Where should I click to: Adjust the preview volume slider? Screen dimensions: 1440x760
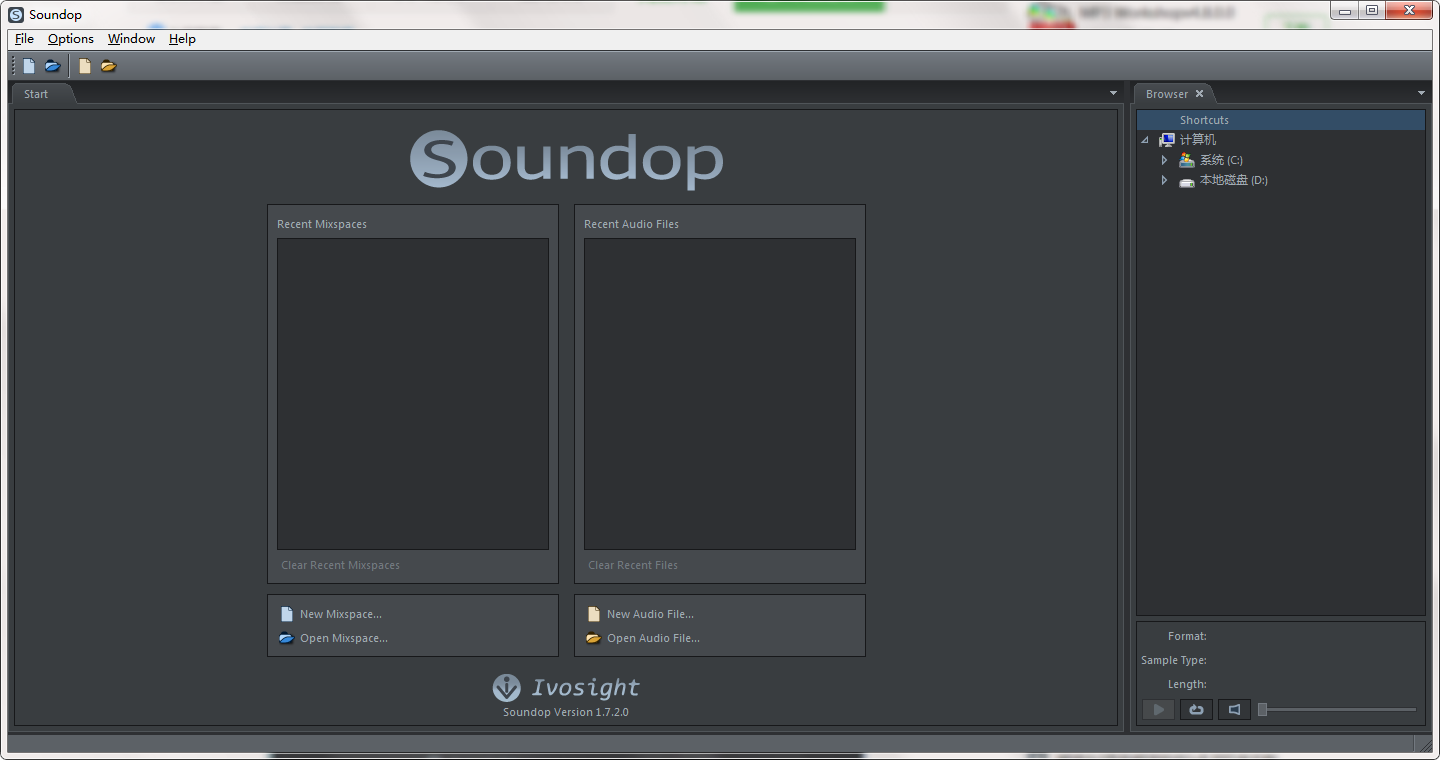coord(1337,709)
